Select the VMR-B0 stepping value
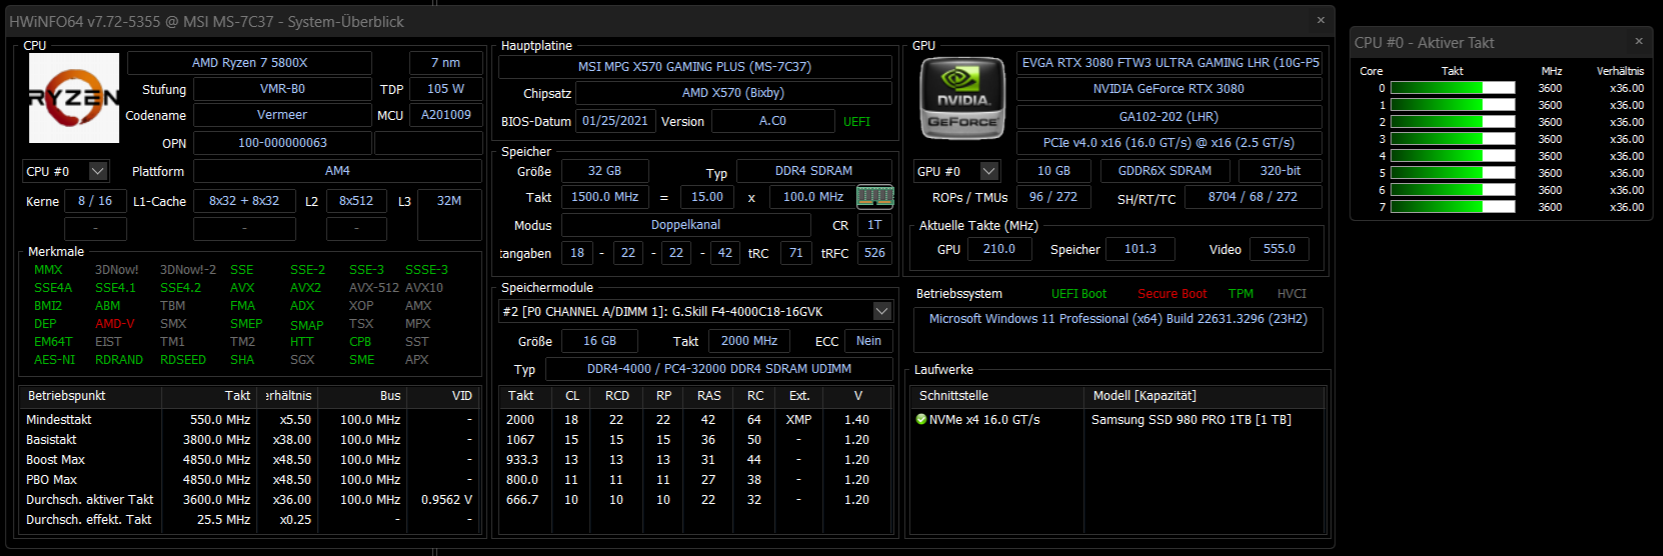 click(282, 89)
